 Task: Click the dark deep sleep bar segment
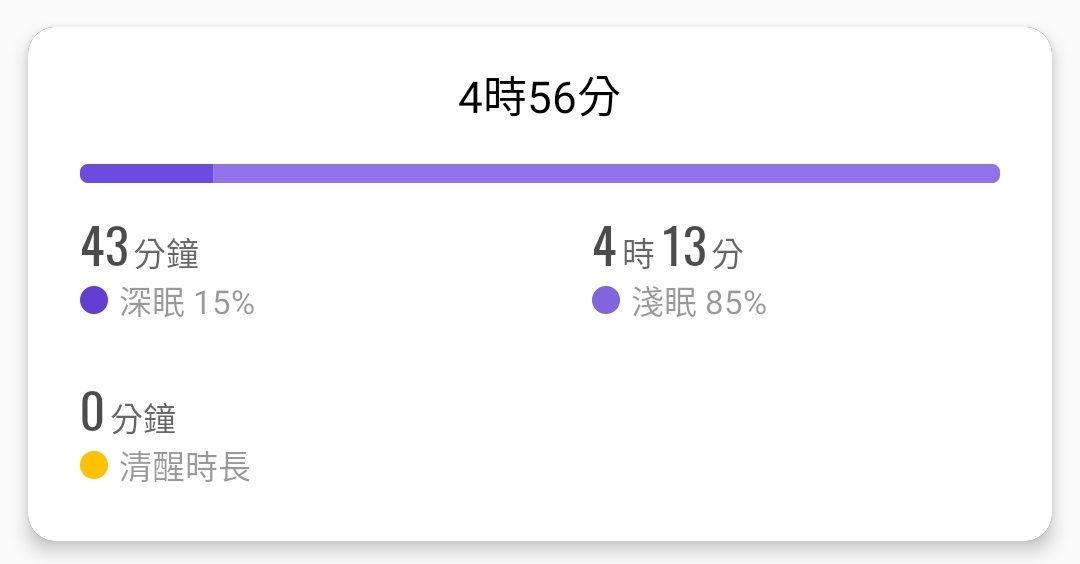click(x=146, y=174)
